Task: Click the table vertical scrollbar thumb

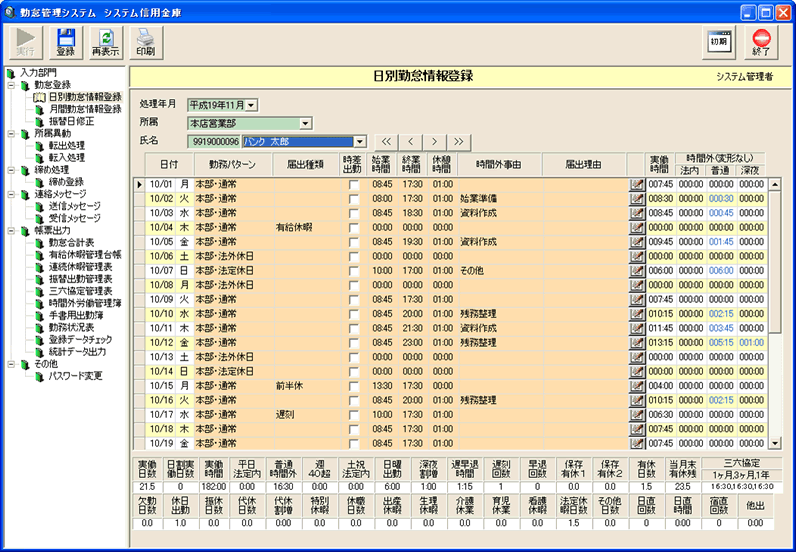Action: 775,262
